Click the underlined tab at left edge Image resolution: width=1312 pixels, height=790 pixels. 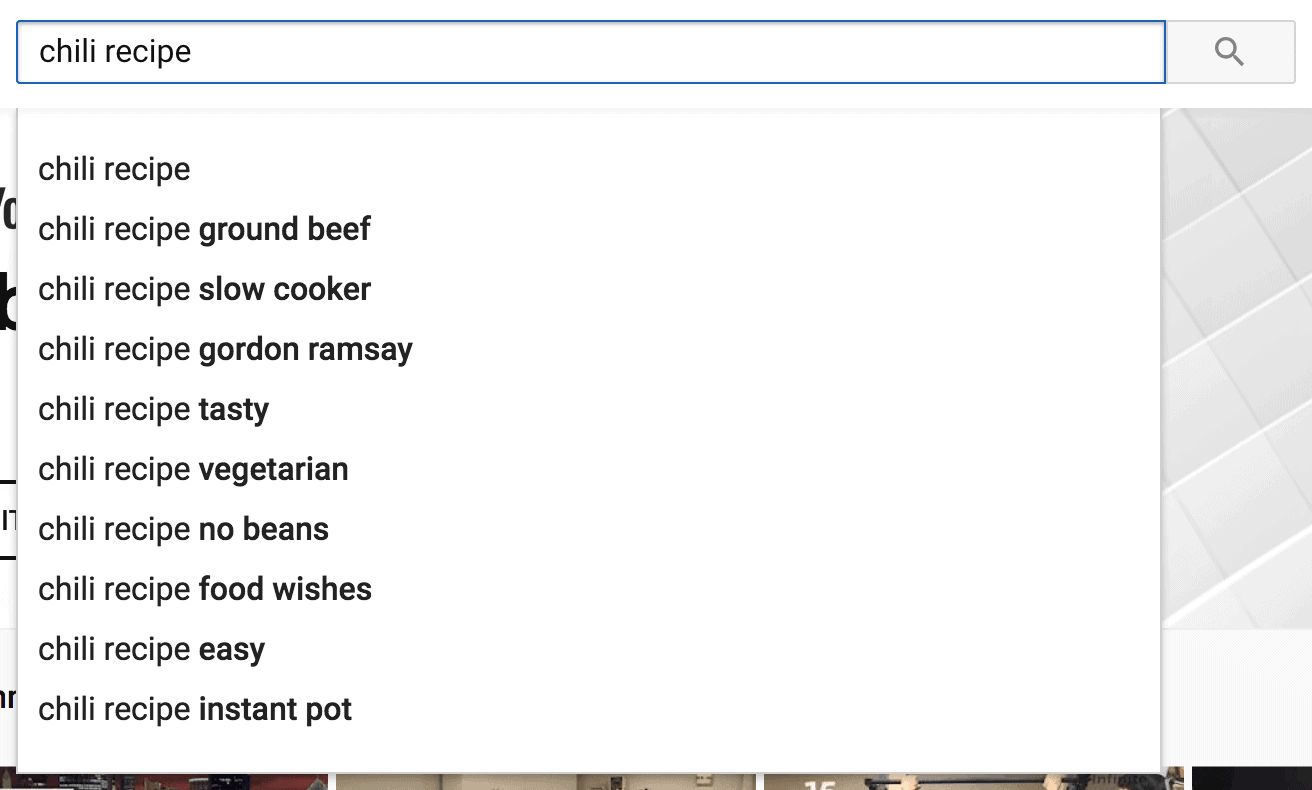(8, 519)
